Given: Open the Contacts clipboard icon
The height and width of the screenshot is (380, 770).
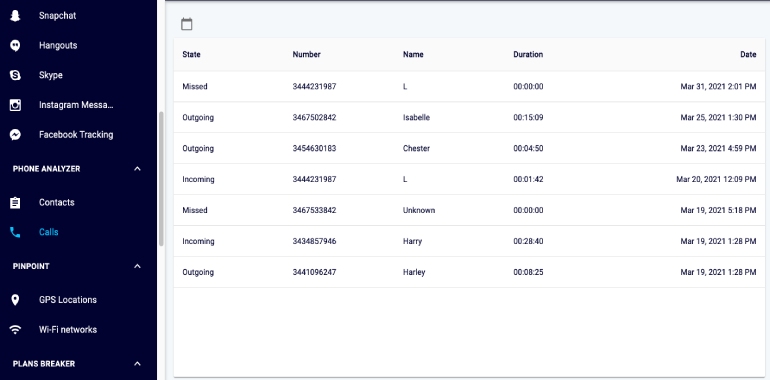Looking at the screenshot, I should pos(15,203).
